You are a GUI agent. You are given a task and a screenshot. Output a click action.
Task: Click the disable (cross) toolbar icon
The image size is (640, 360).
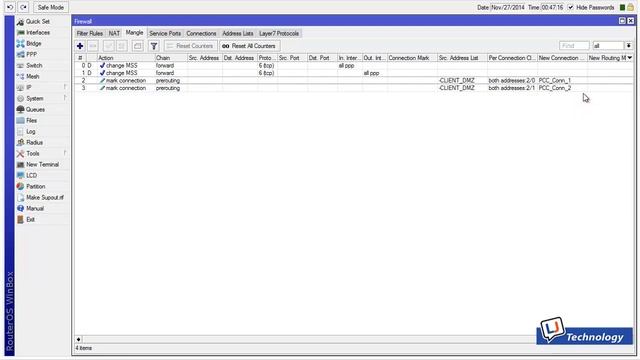[x=122, y=46]
